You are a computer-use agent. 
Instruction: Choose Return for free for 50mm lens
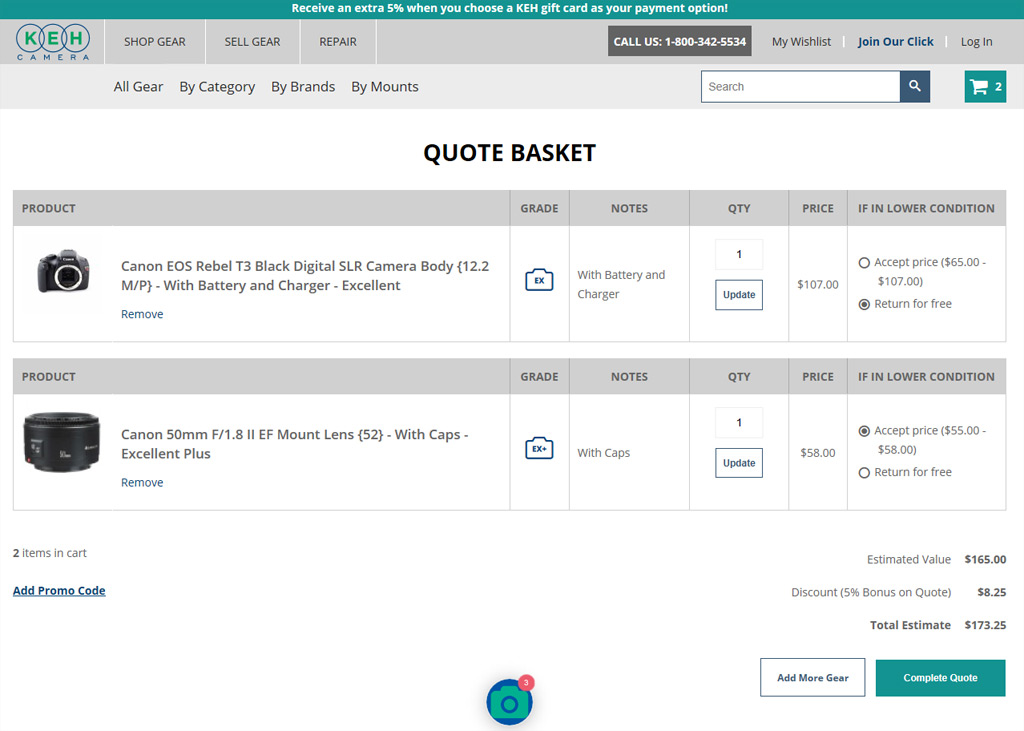pyautogui.click(x=864, y=473)
